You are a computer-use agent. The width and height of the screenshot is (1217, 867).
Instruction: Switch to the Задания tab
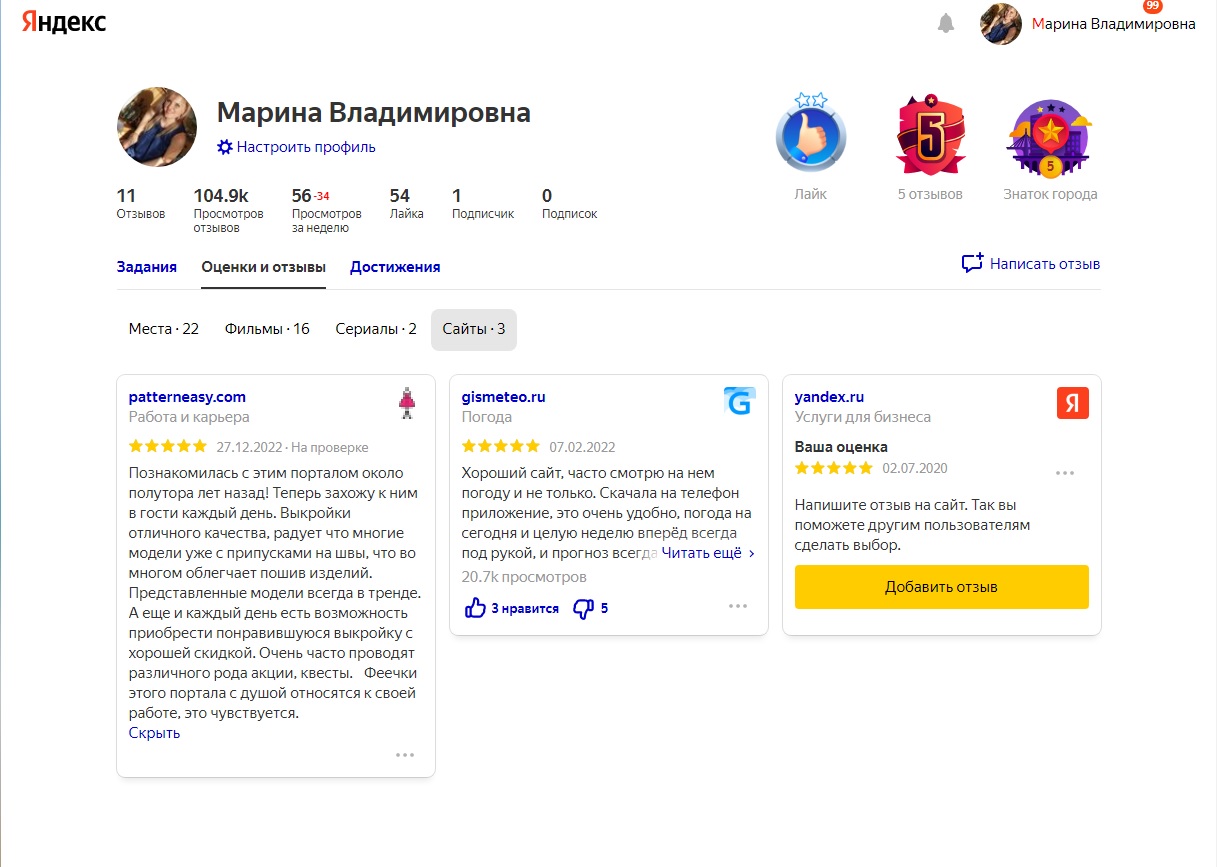point(147,267)
